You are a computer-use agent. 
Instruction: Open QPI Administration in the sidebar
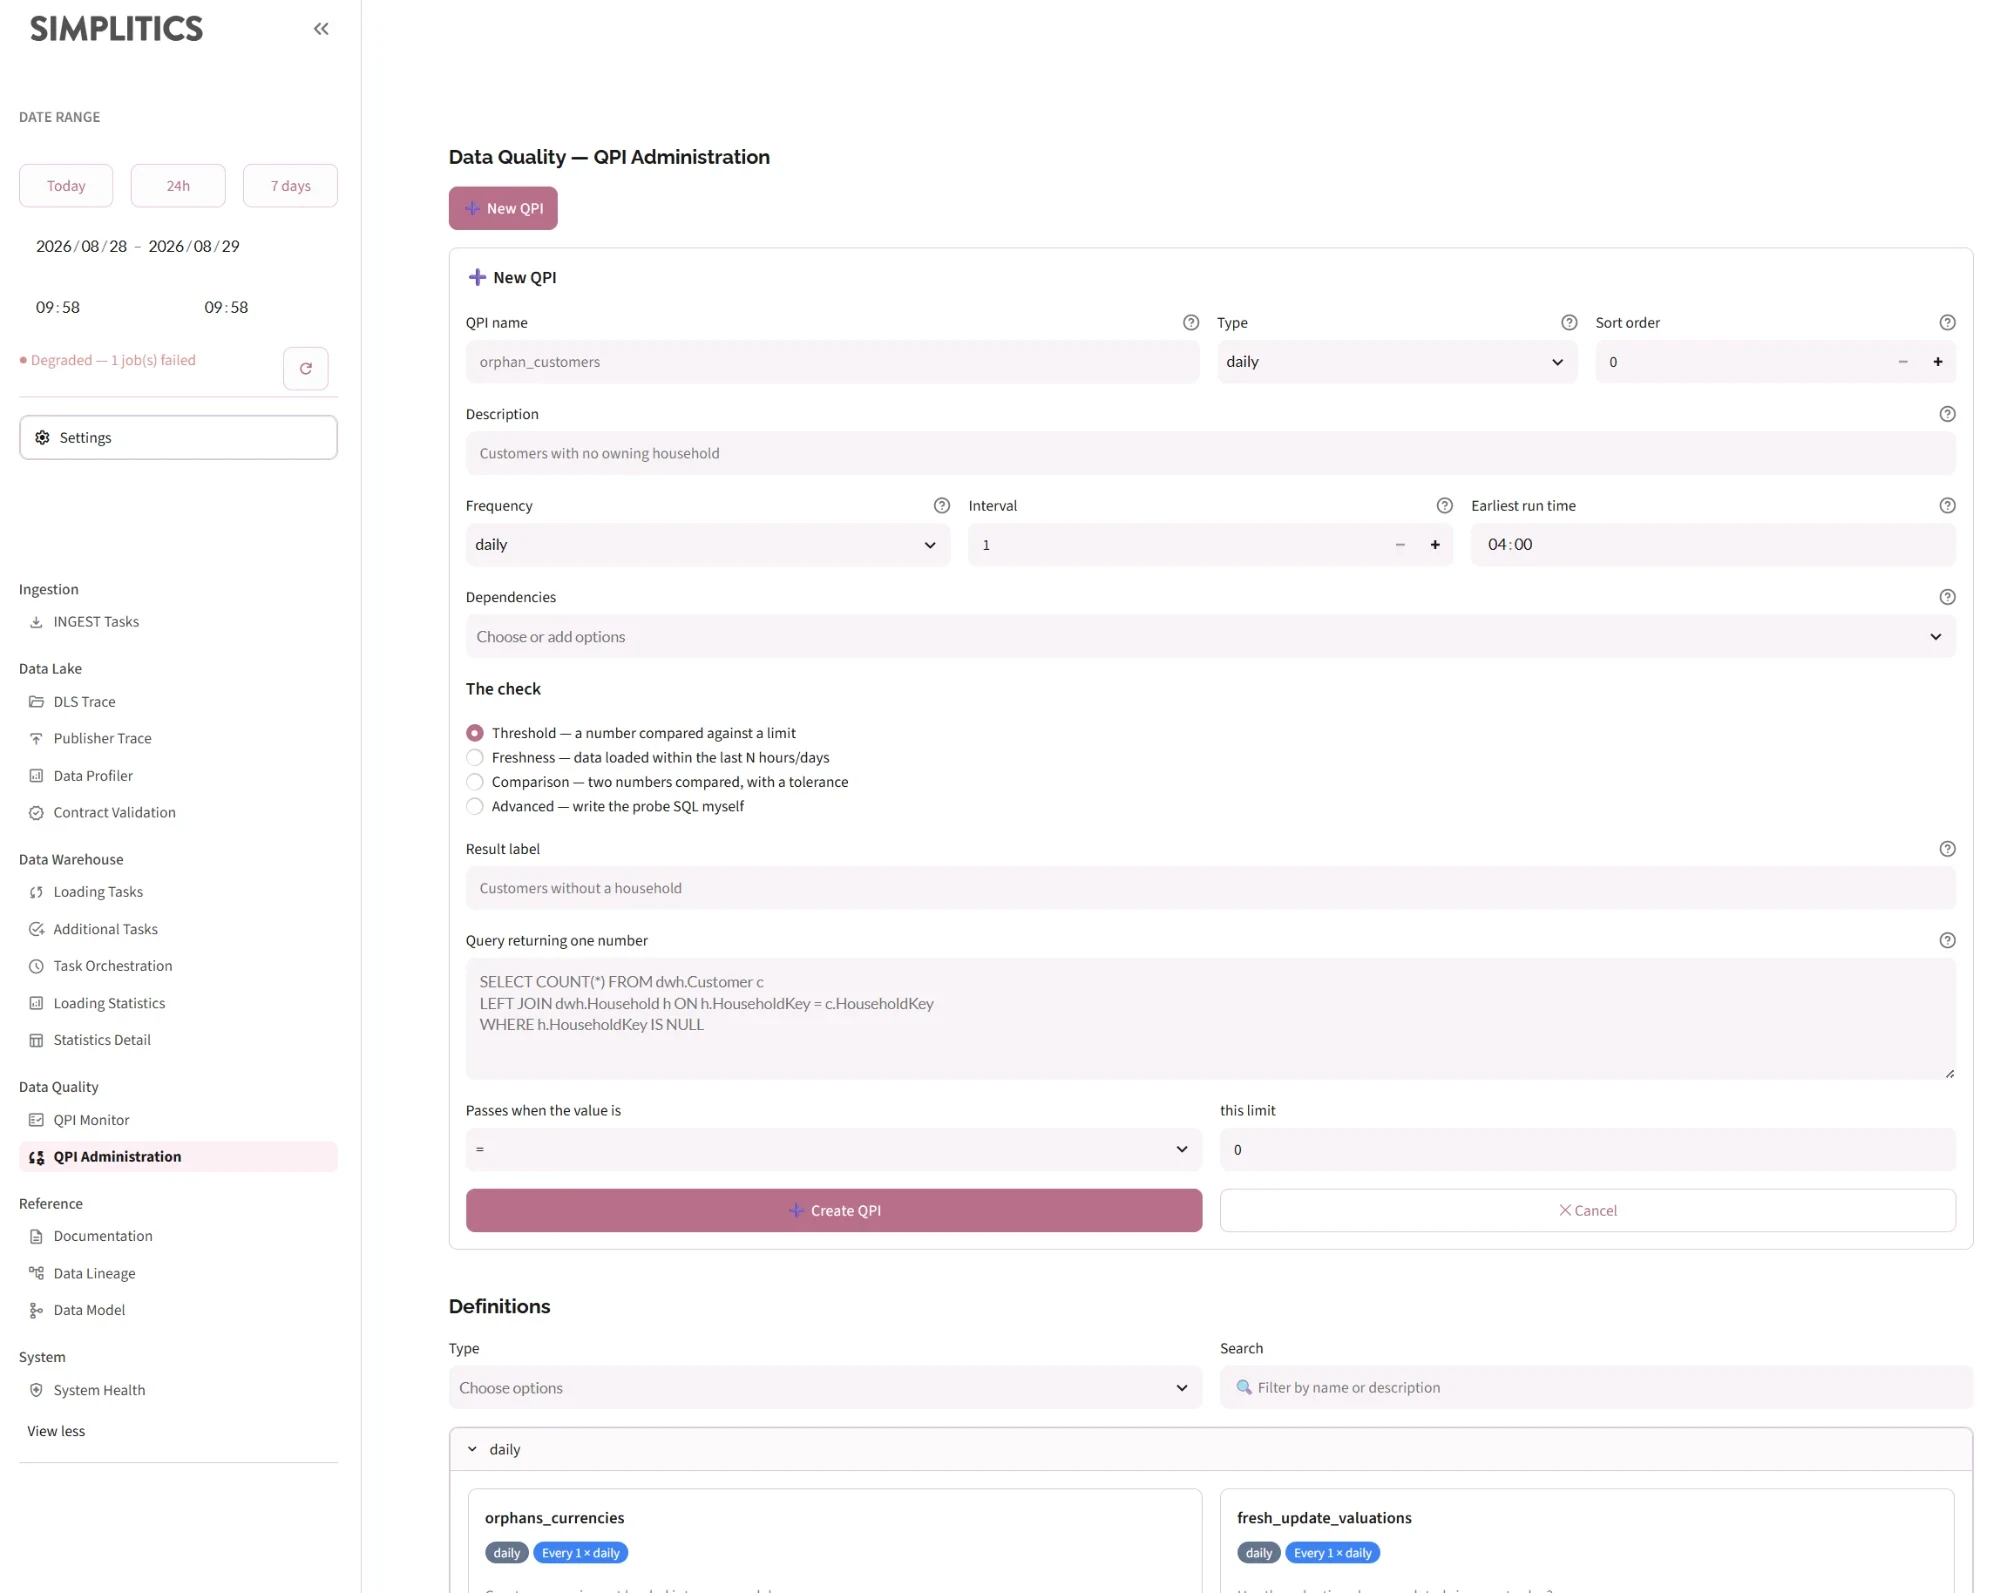(x=178, y=1157)
